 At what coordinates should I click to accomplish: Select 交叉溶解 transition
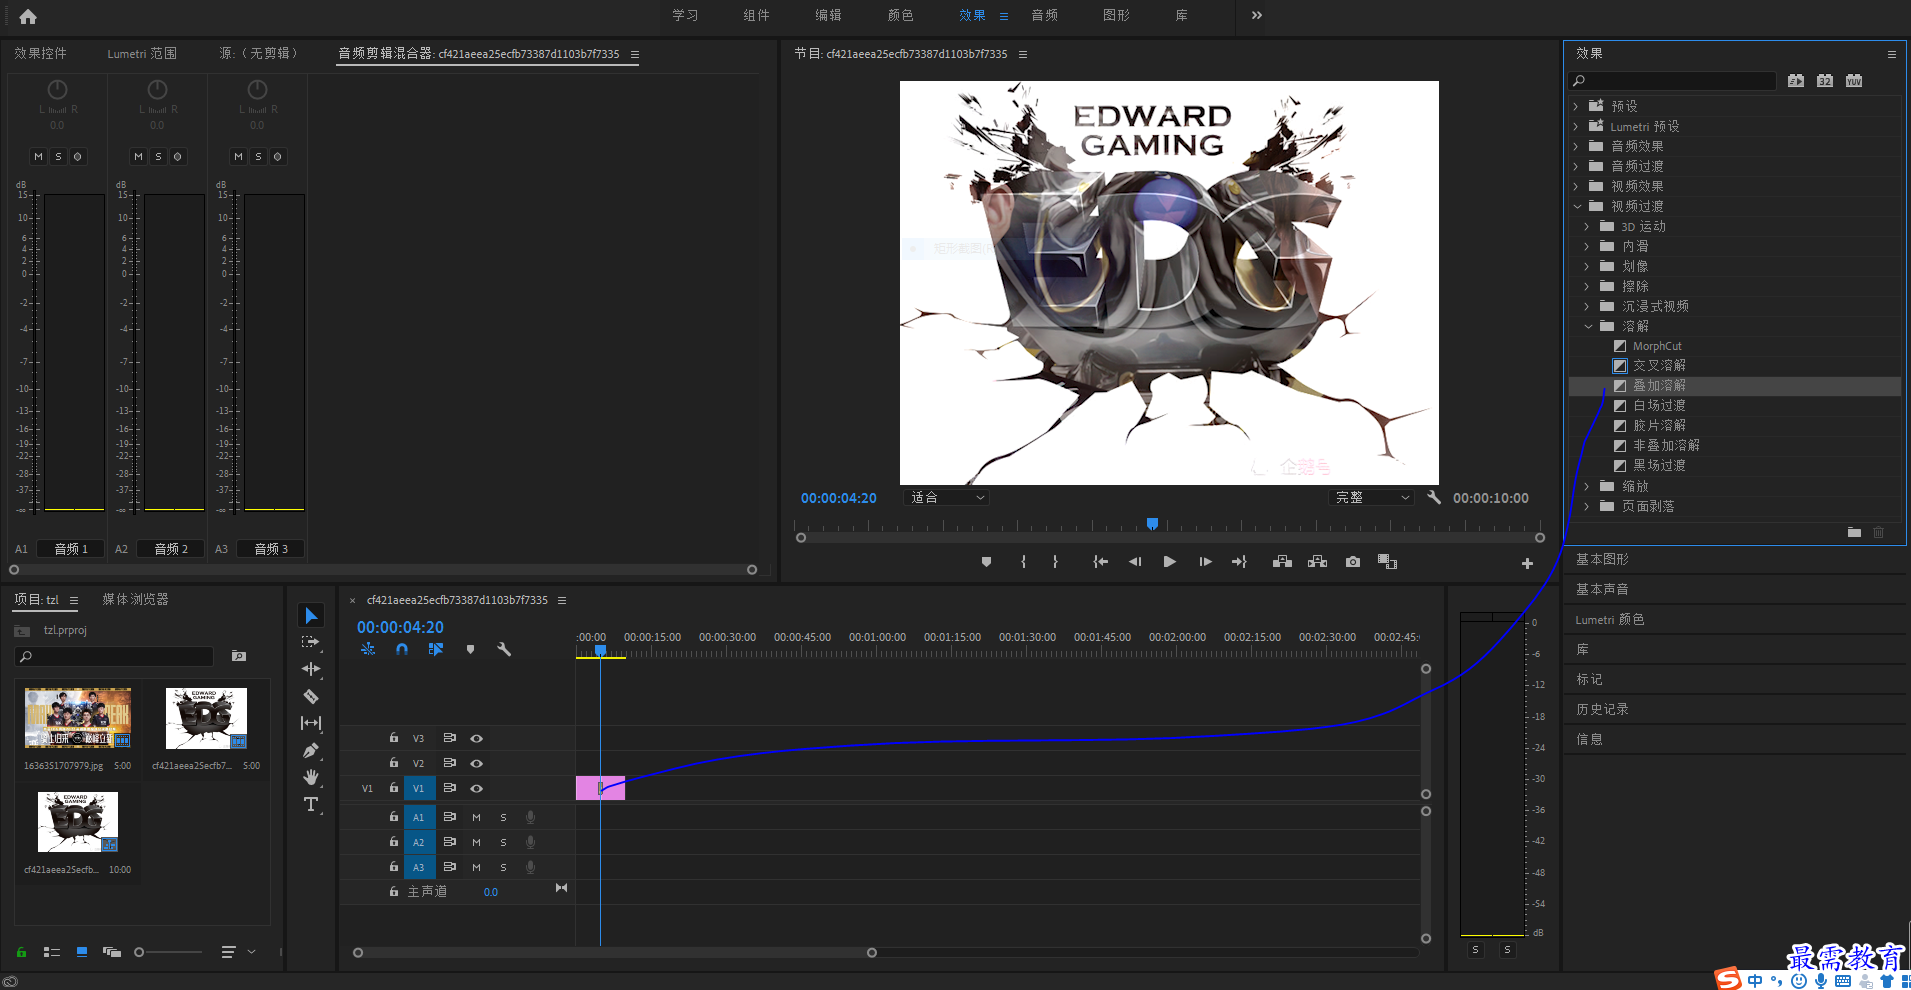[x=1659, y=366]
